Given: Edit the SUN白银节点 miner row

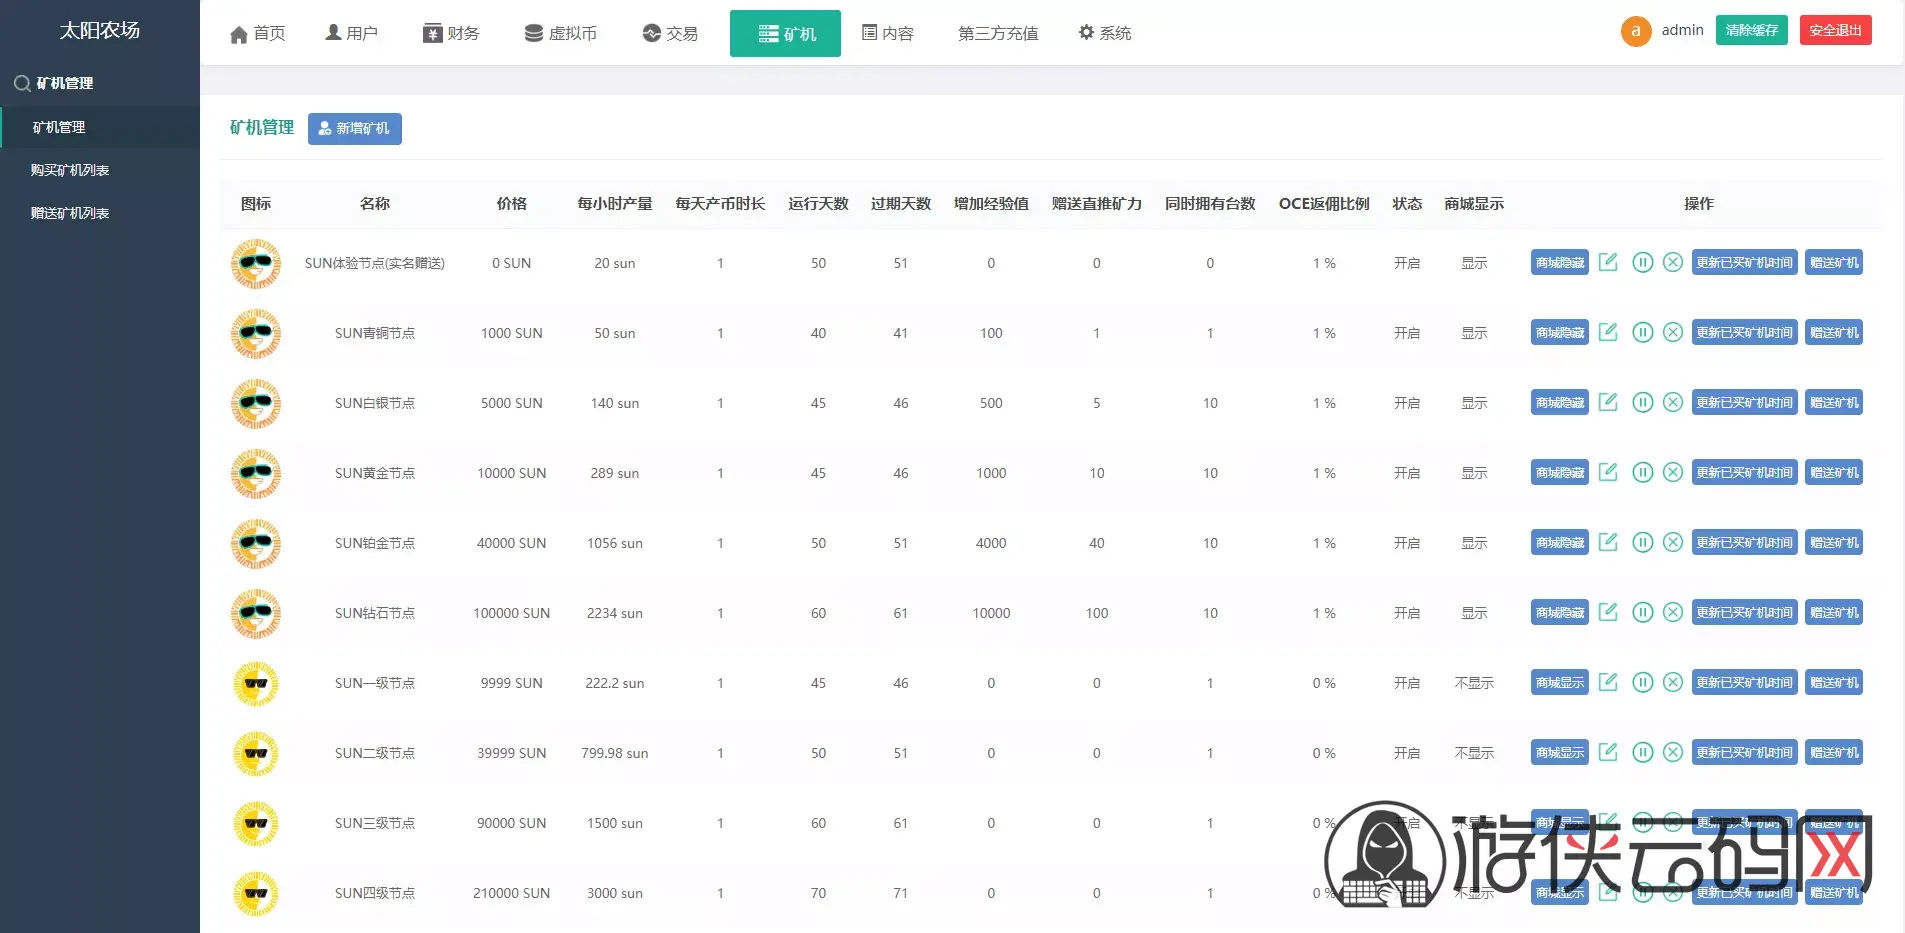Looking at the screenshot, I should [1608, 402].
